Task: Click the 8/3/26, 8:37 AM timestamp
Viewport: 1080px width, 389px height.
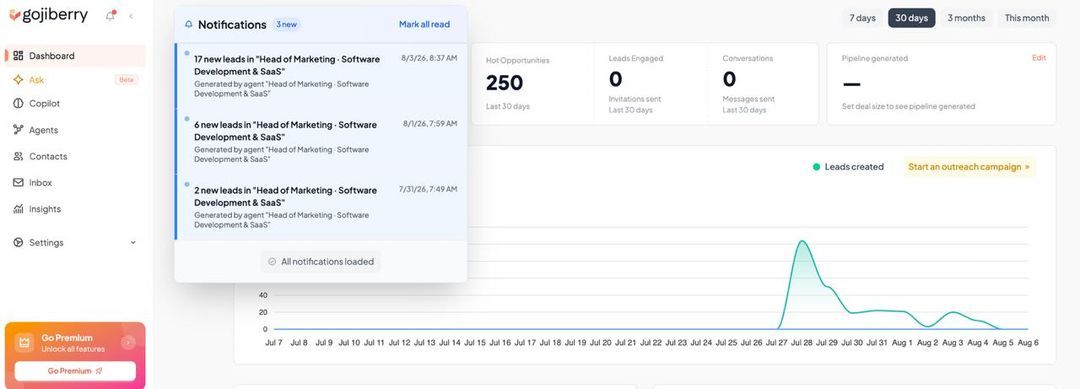Action: point(429,59)
